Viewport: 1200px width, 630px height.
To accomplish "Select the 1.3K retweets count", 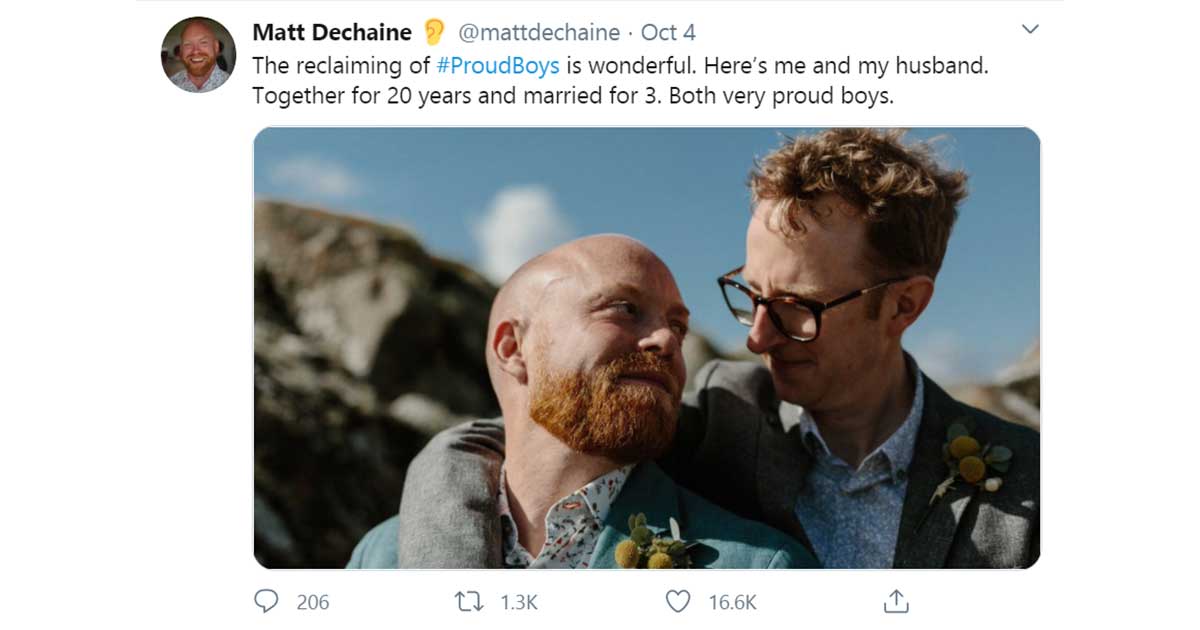I will coord(519,602).
